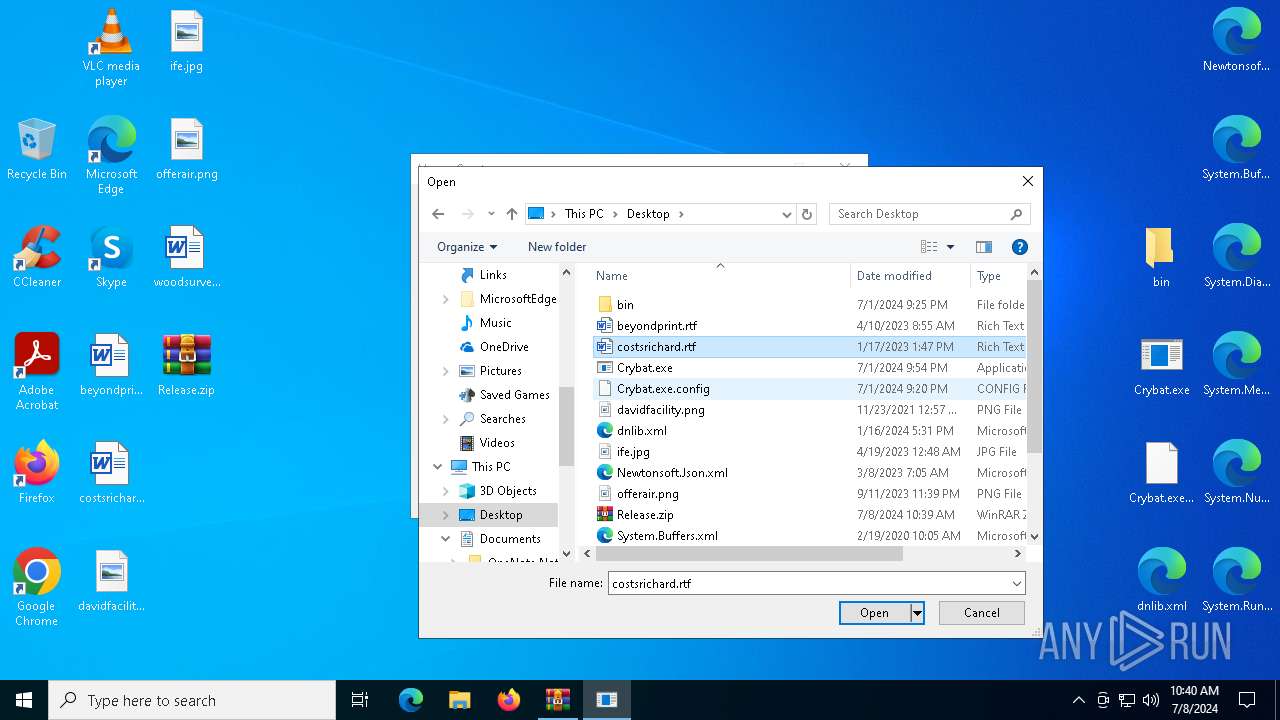The height and width of the screenshot is (720, 1280).
Task: Open the Windows Start menu
Action: [24, 700]
